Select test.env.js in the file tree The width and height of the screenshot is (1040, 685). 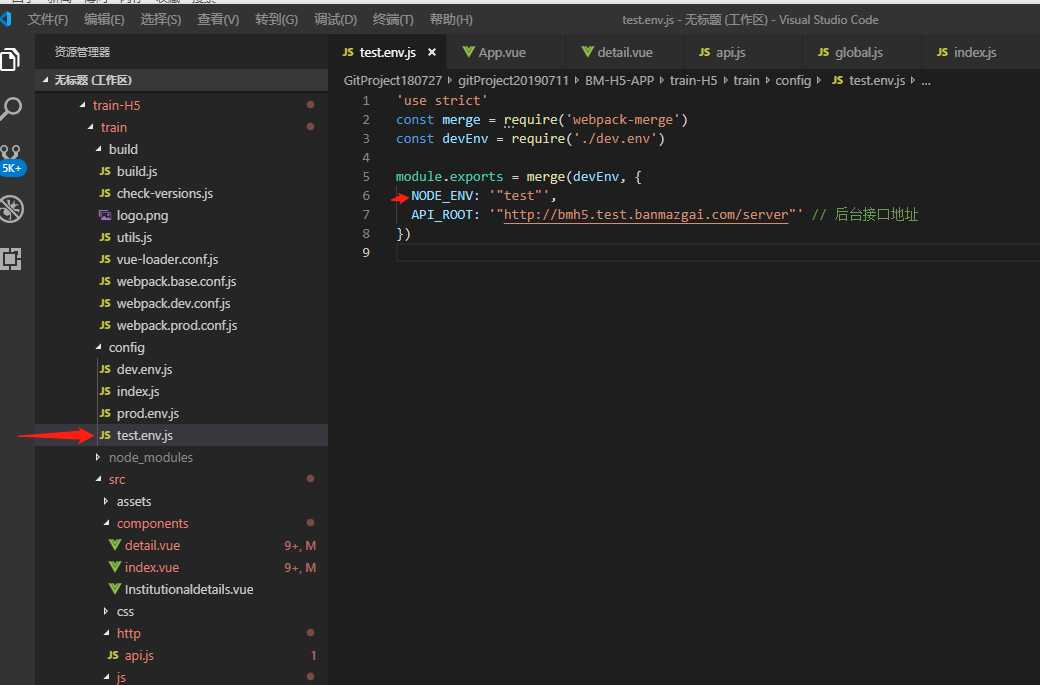181,435
